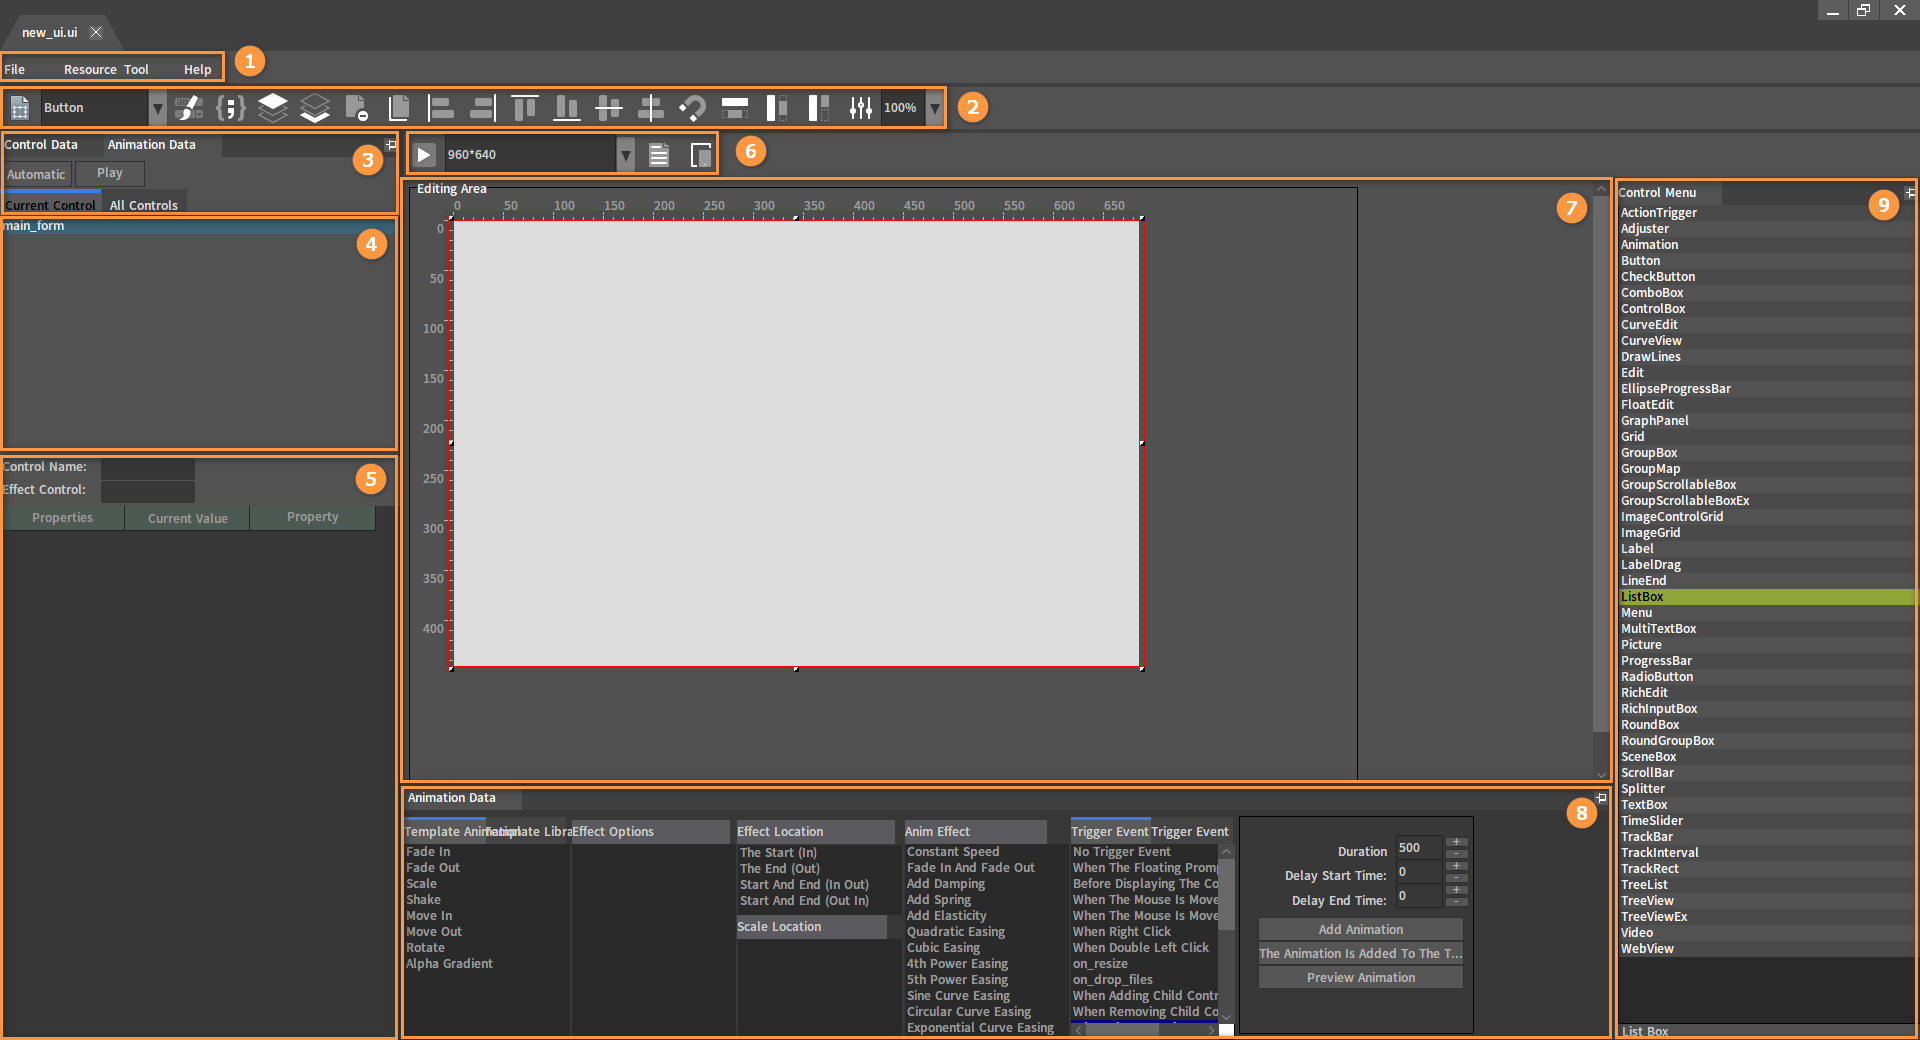Click the align top edges icon
1920x1040 pixels.
[x=525, y=108]
